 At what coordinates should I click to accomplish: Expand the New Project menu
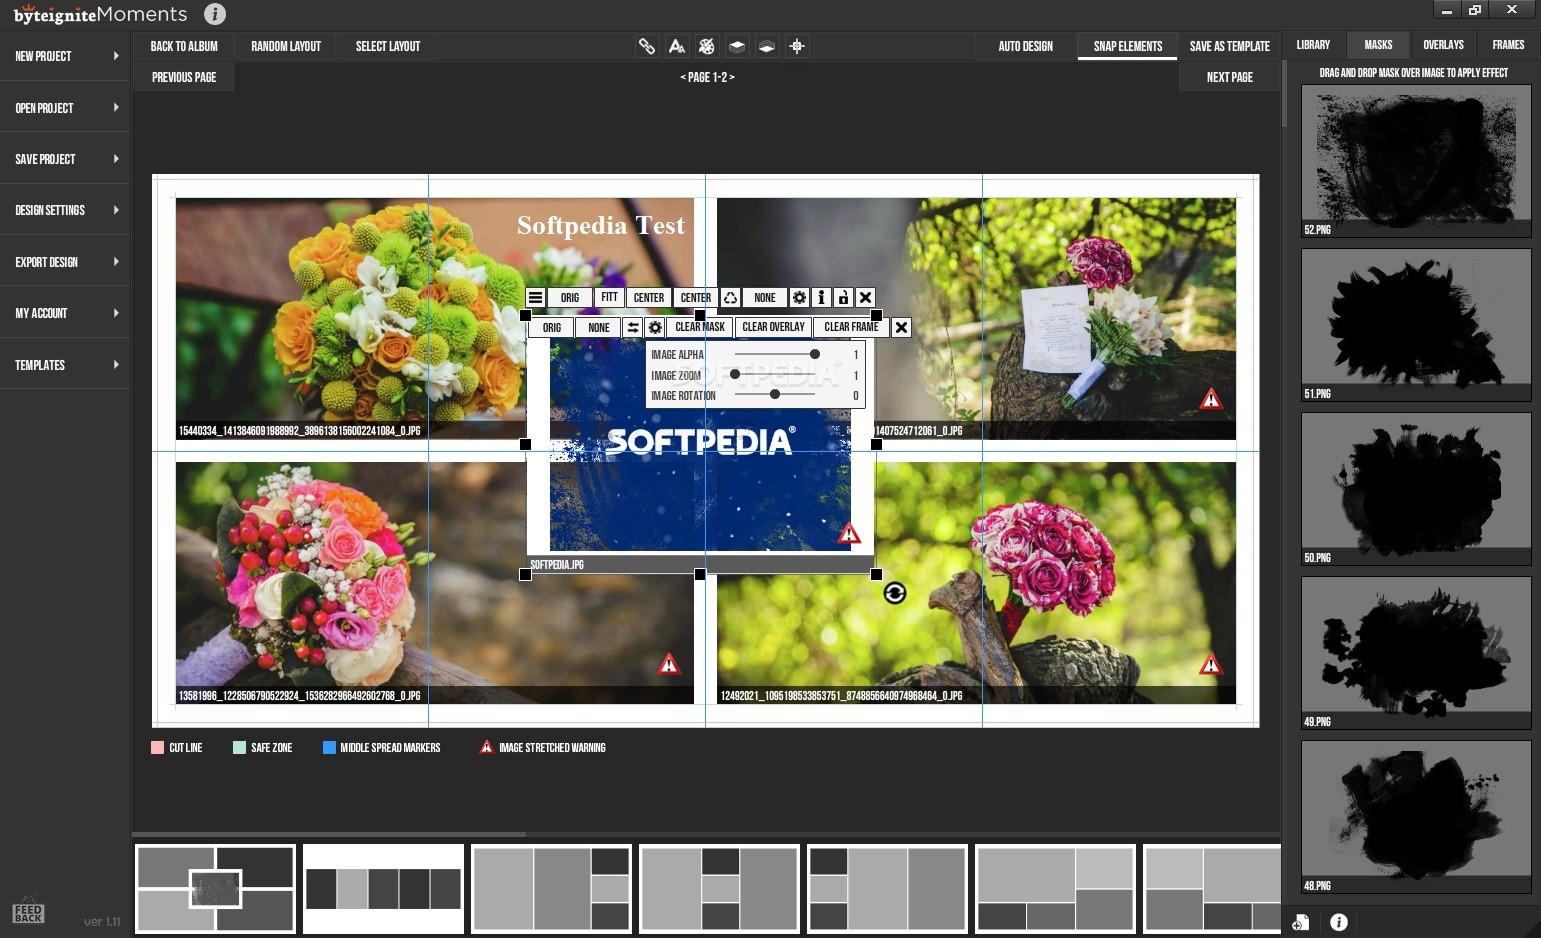(65, 56)
